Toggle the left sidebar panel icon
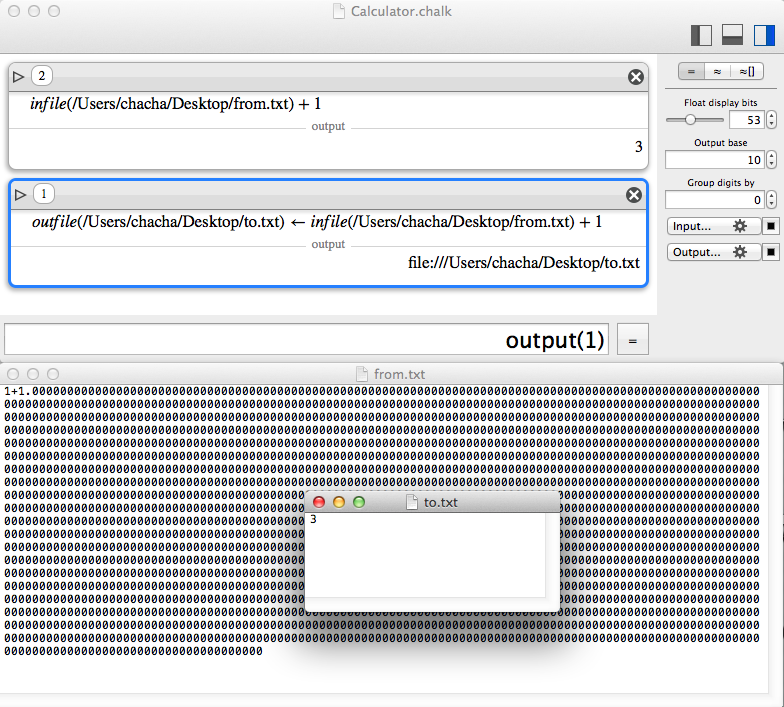This screenshot has width=784, height=707. [701, 35]
